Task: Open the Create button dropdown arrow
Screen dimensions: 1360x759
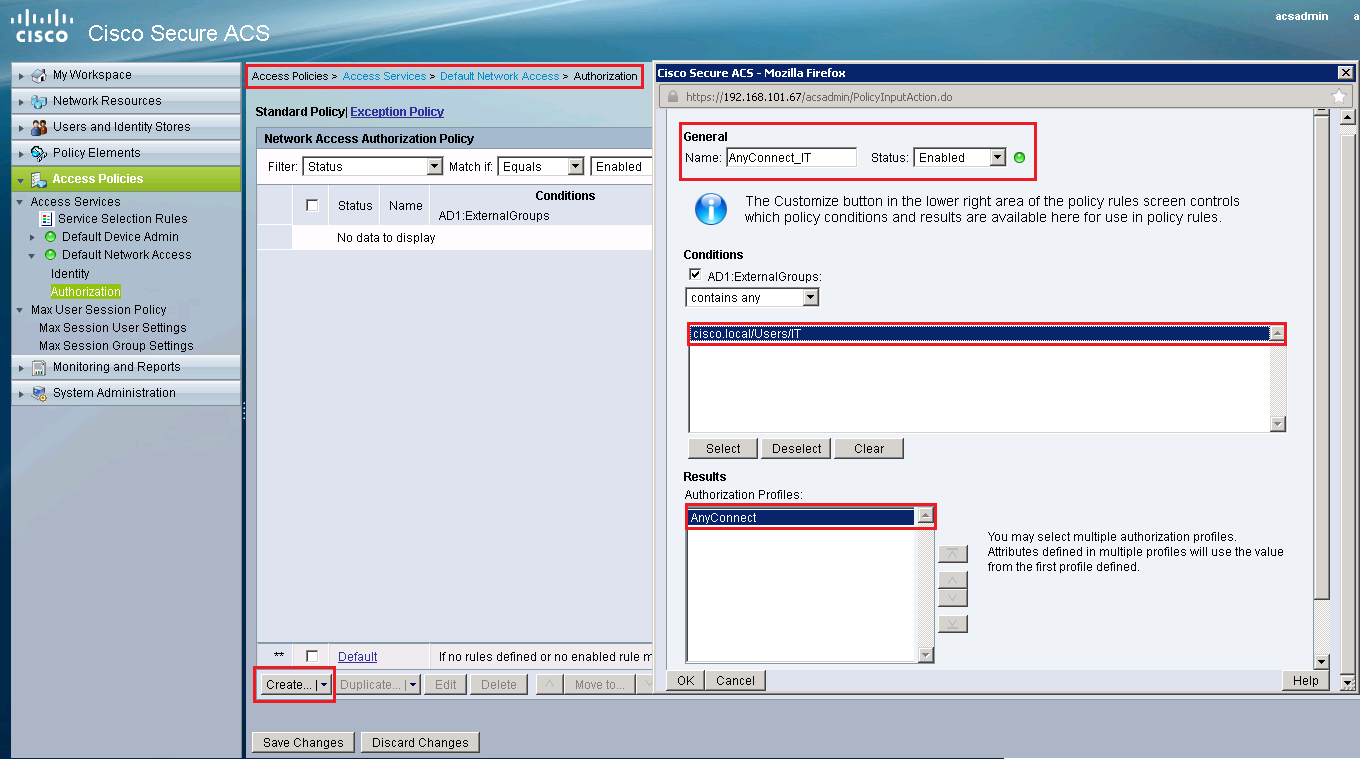Action: [323, 685]
